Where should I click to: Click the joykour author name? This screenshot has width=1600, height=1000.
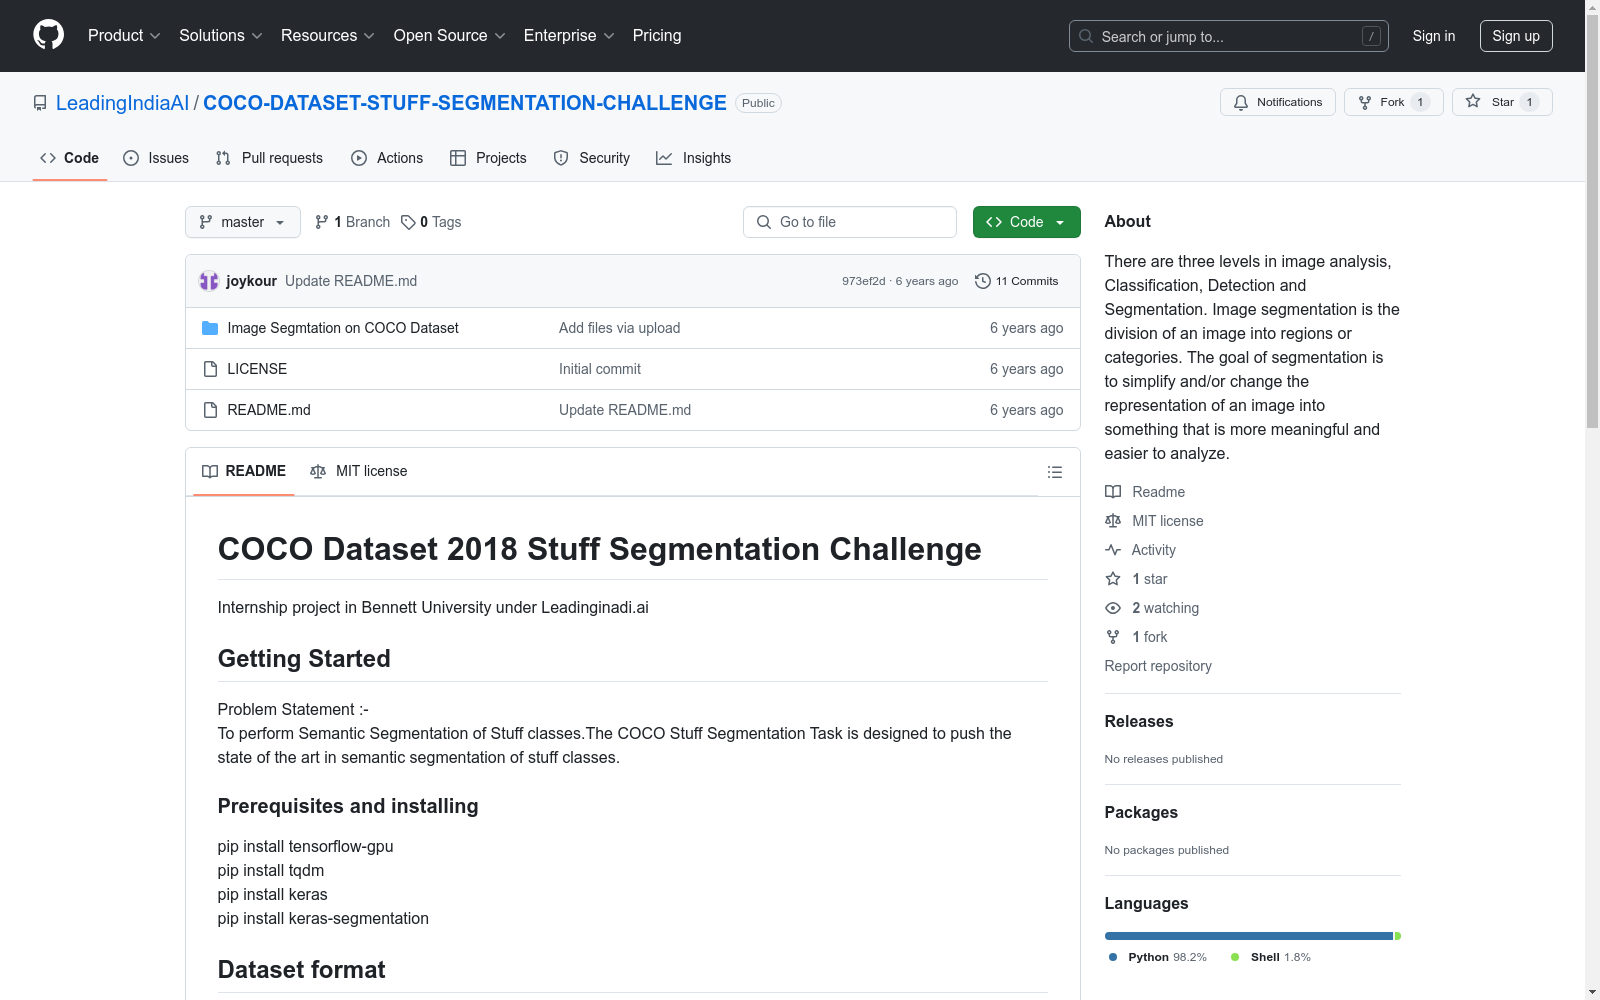pyautogui.click(x=251, y=281)
